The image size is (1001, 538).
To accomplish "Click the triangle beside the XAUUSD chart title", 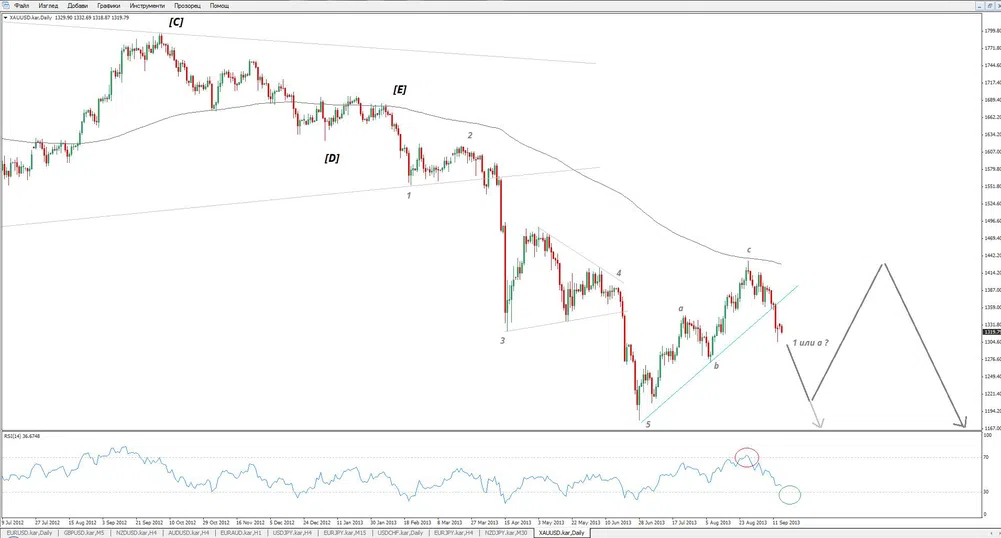I will [4, 17].
